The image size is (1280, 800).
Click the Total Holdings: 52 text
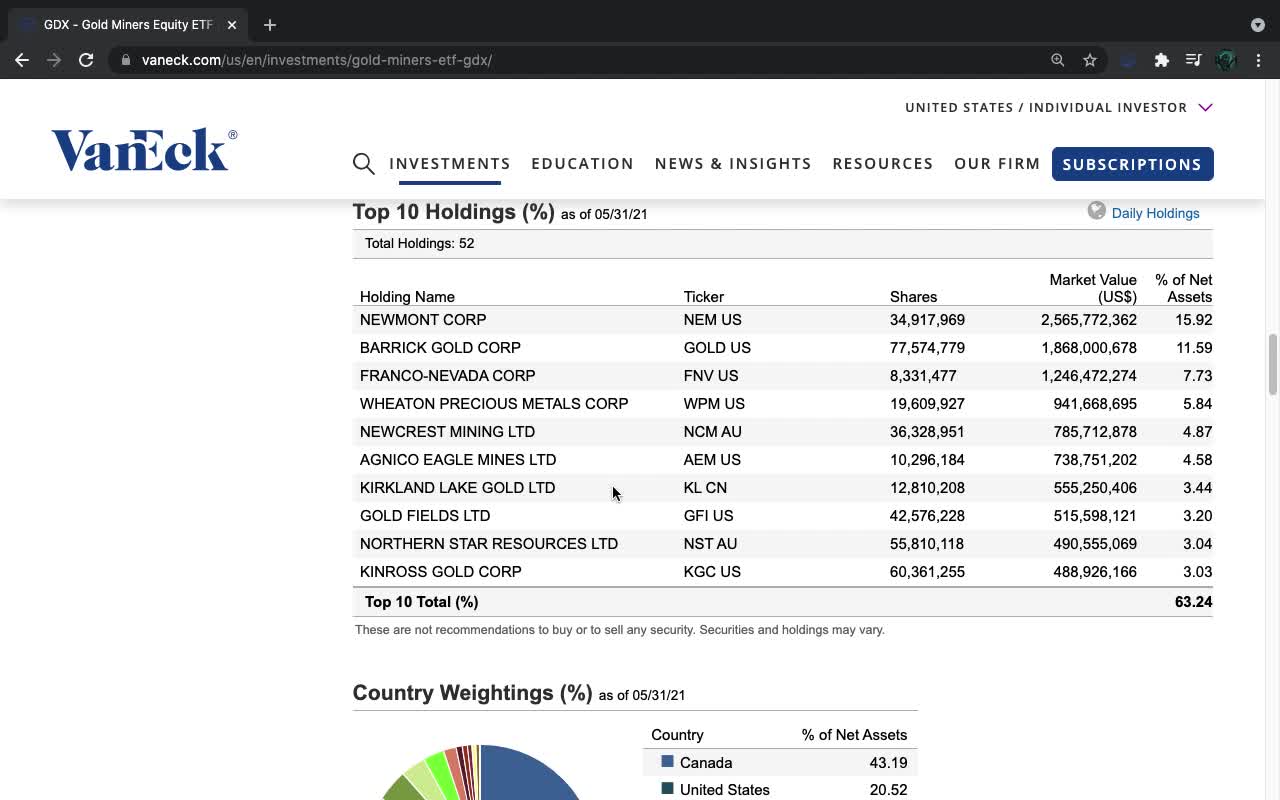(419, 243)
